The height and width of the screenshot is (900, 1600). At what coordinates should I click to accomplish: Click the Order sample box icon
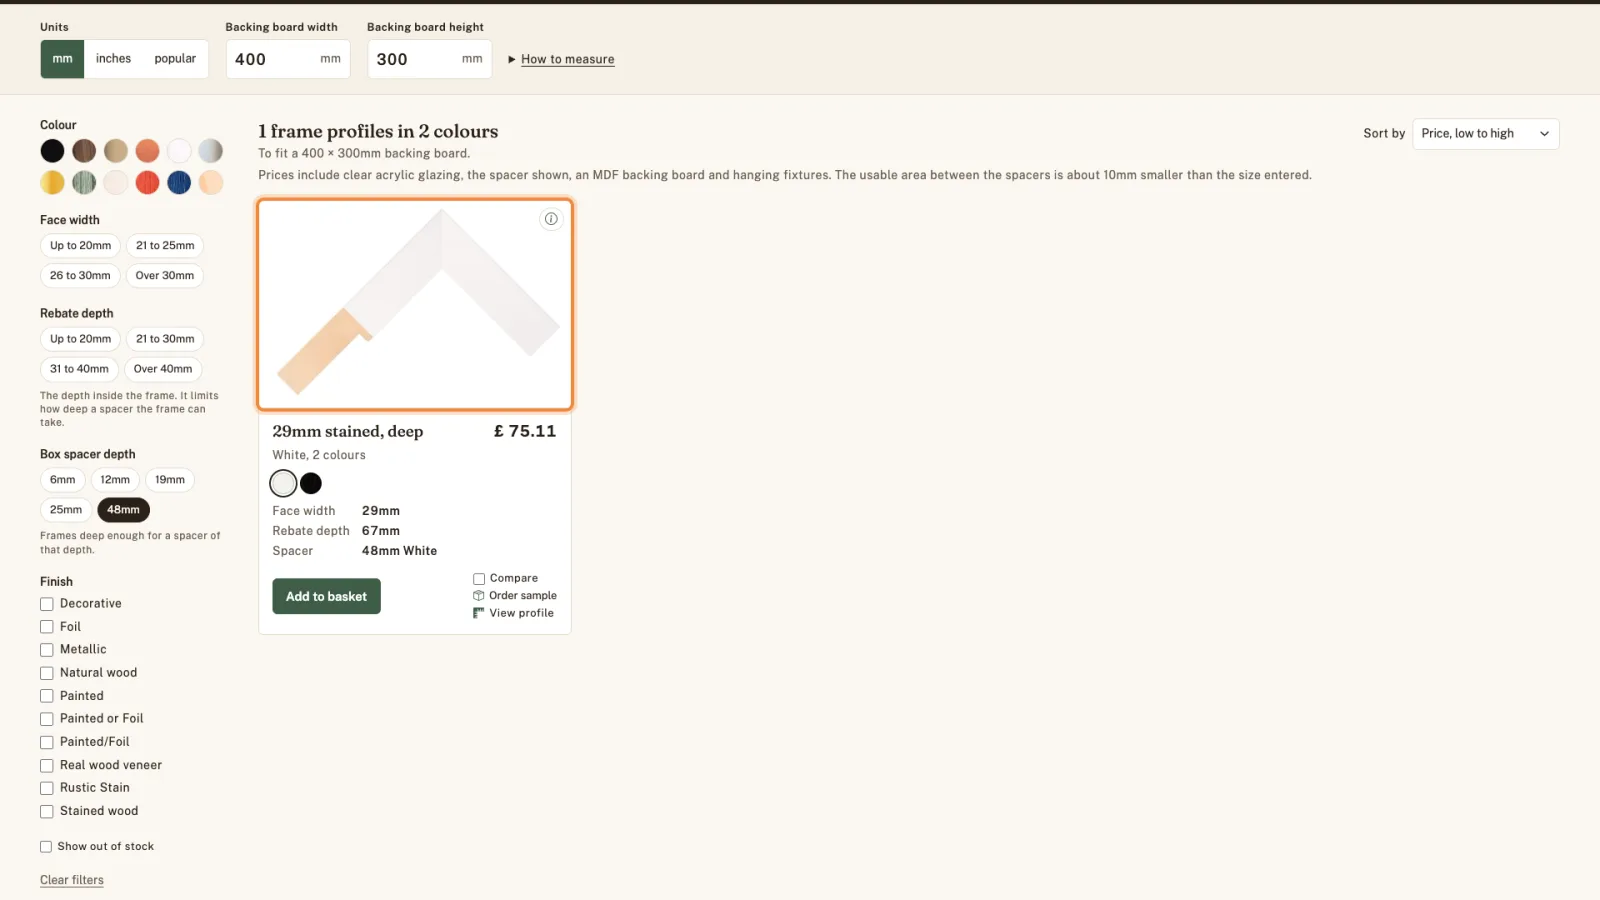[x=479, y=596]
